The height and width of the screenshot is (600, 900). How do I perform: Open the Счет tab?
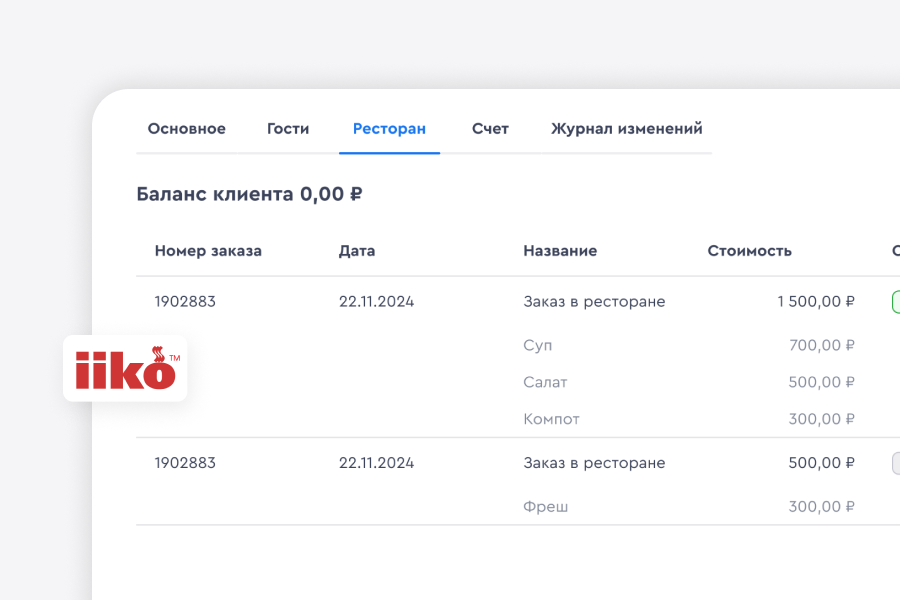490,128
